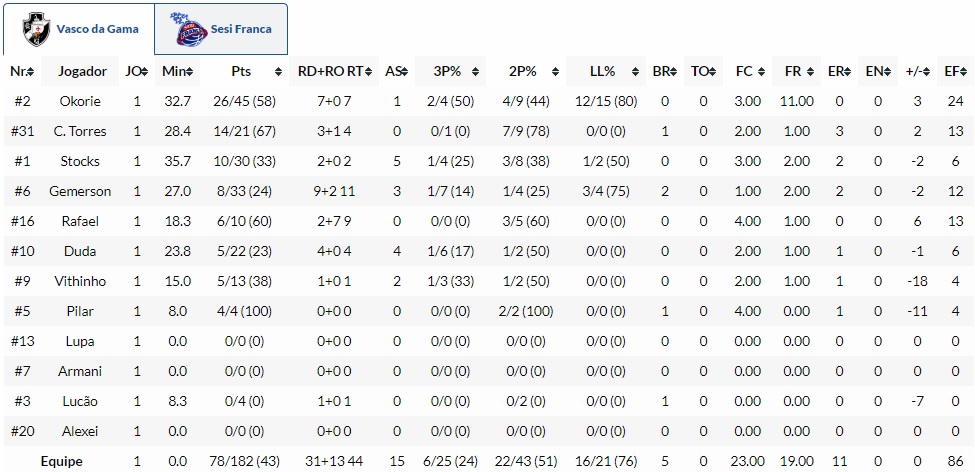The height and width of the screenshot is (472, 975).
Task: Sort by the 3P% column header
Action: [447, 72]
